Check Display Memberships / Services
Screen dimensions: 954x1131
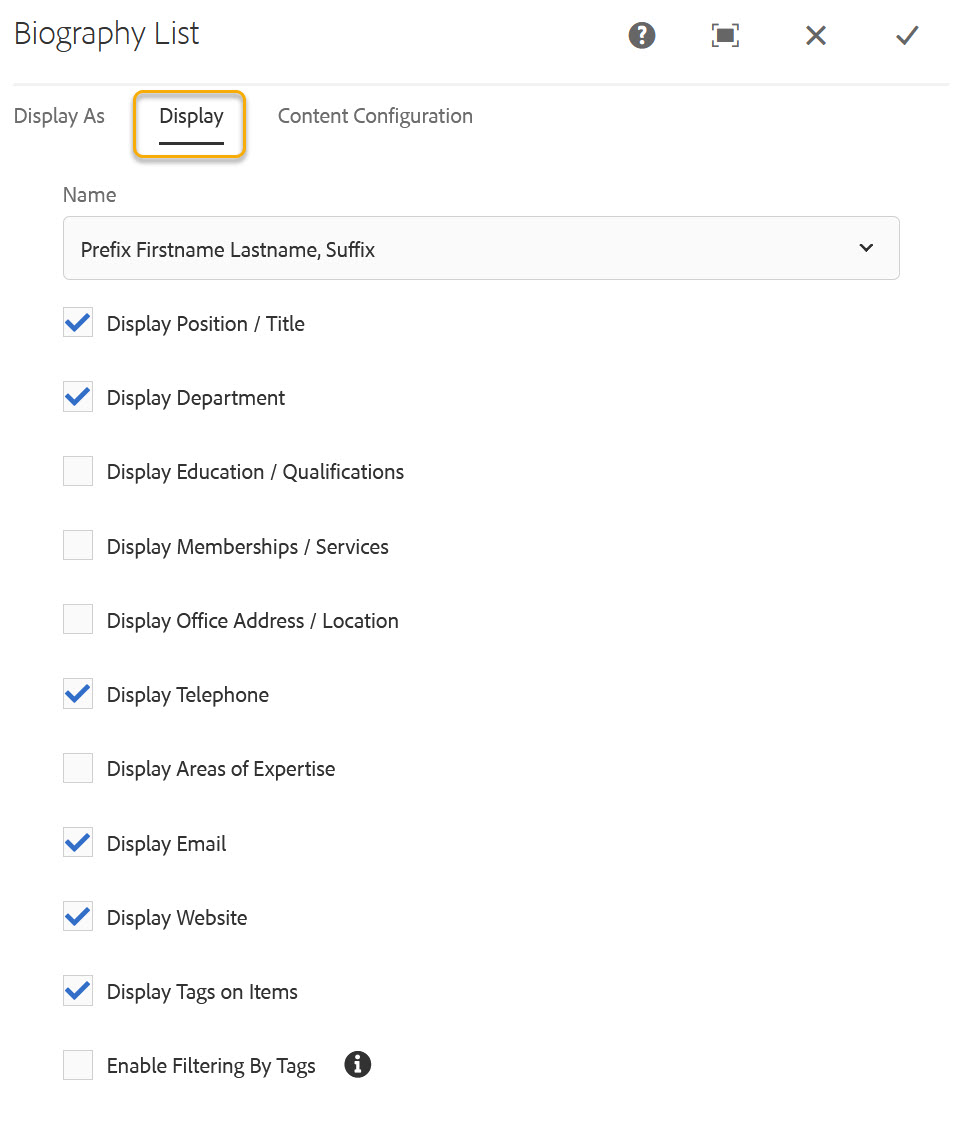[78, 546]
